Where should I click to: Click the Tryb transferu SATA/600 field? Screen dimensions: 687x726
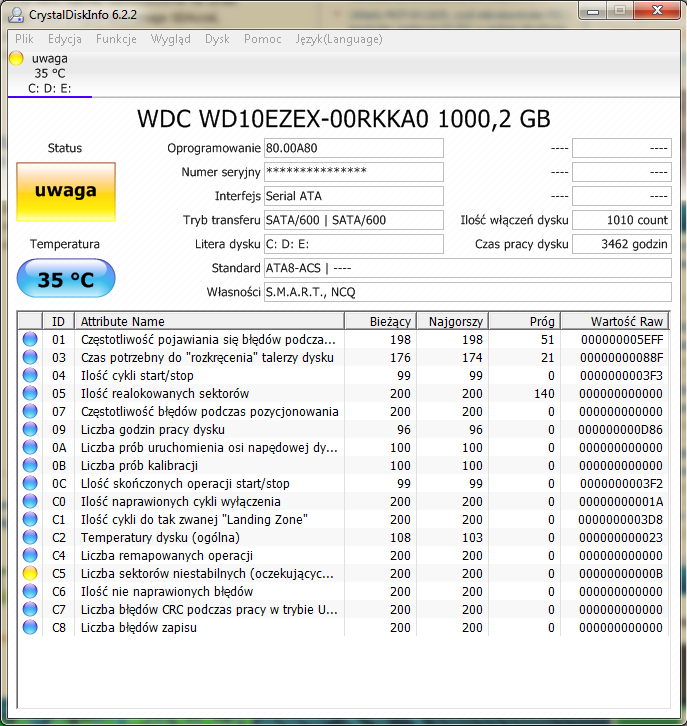point(354,220)
